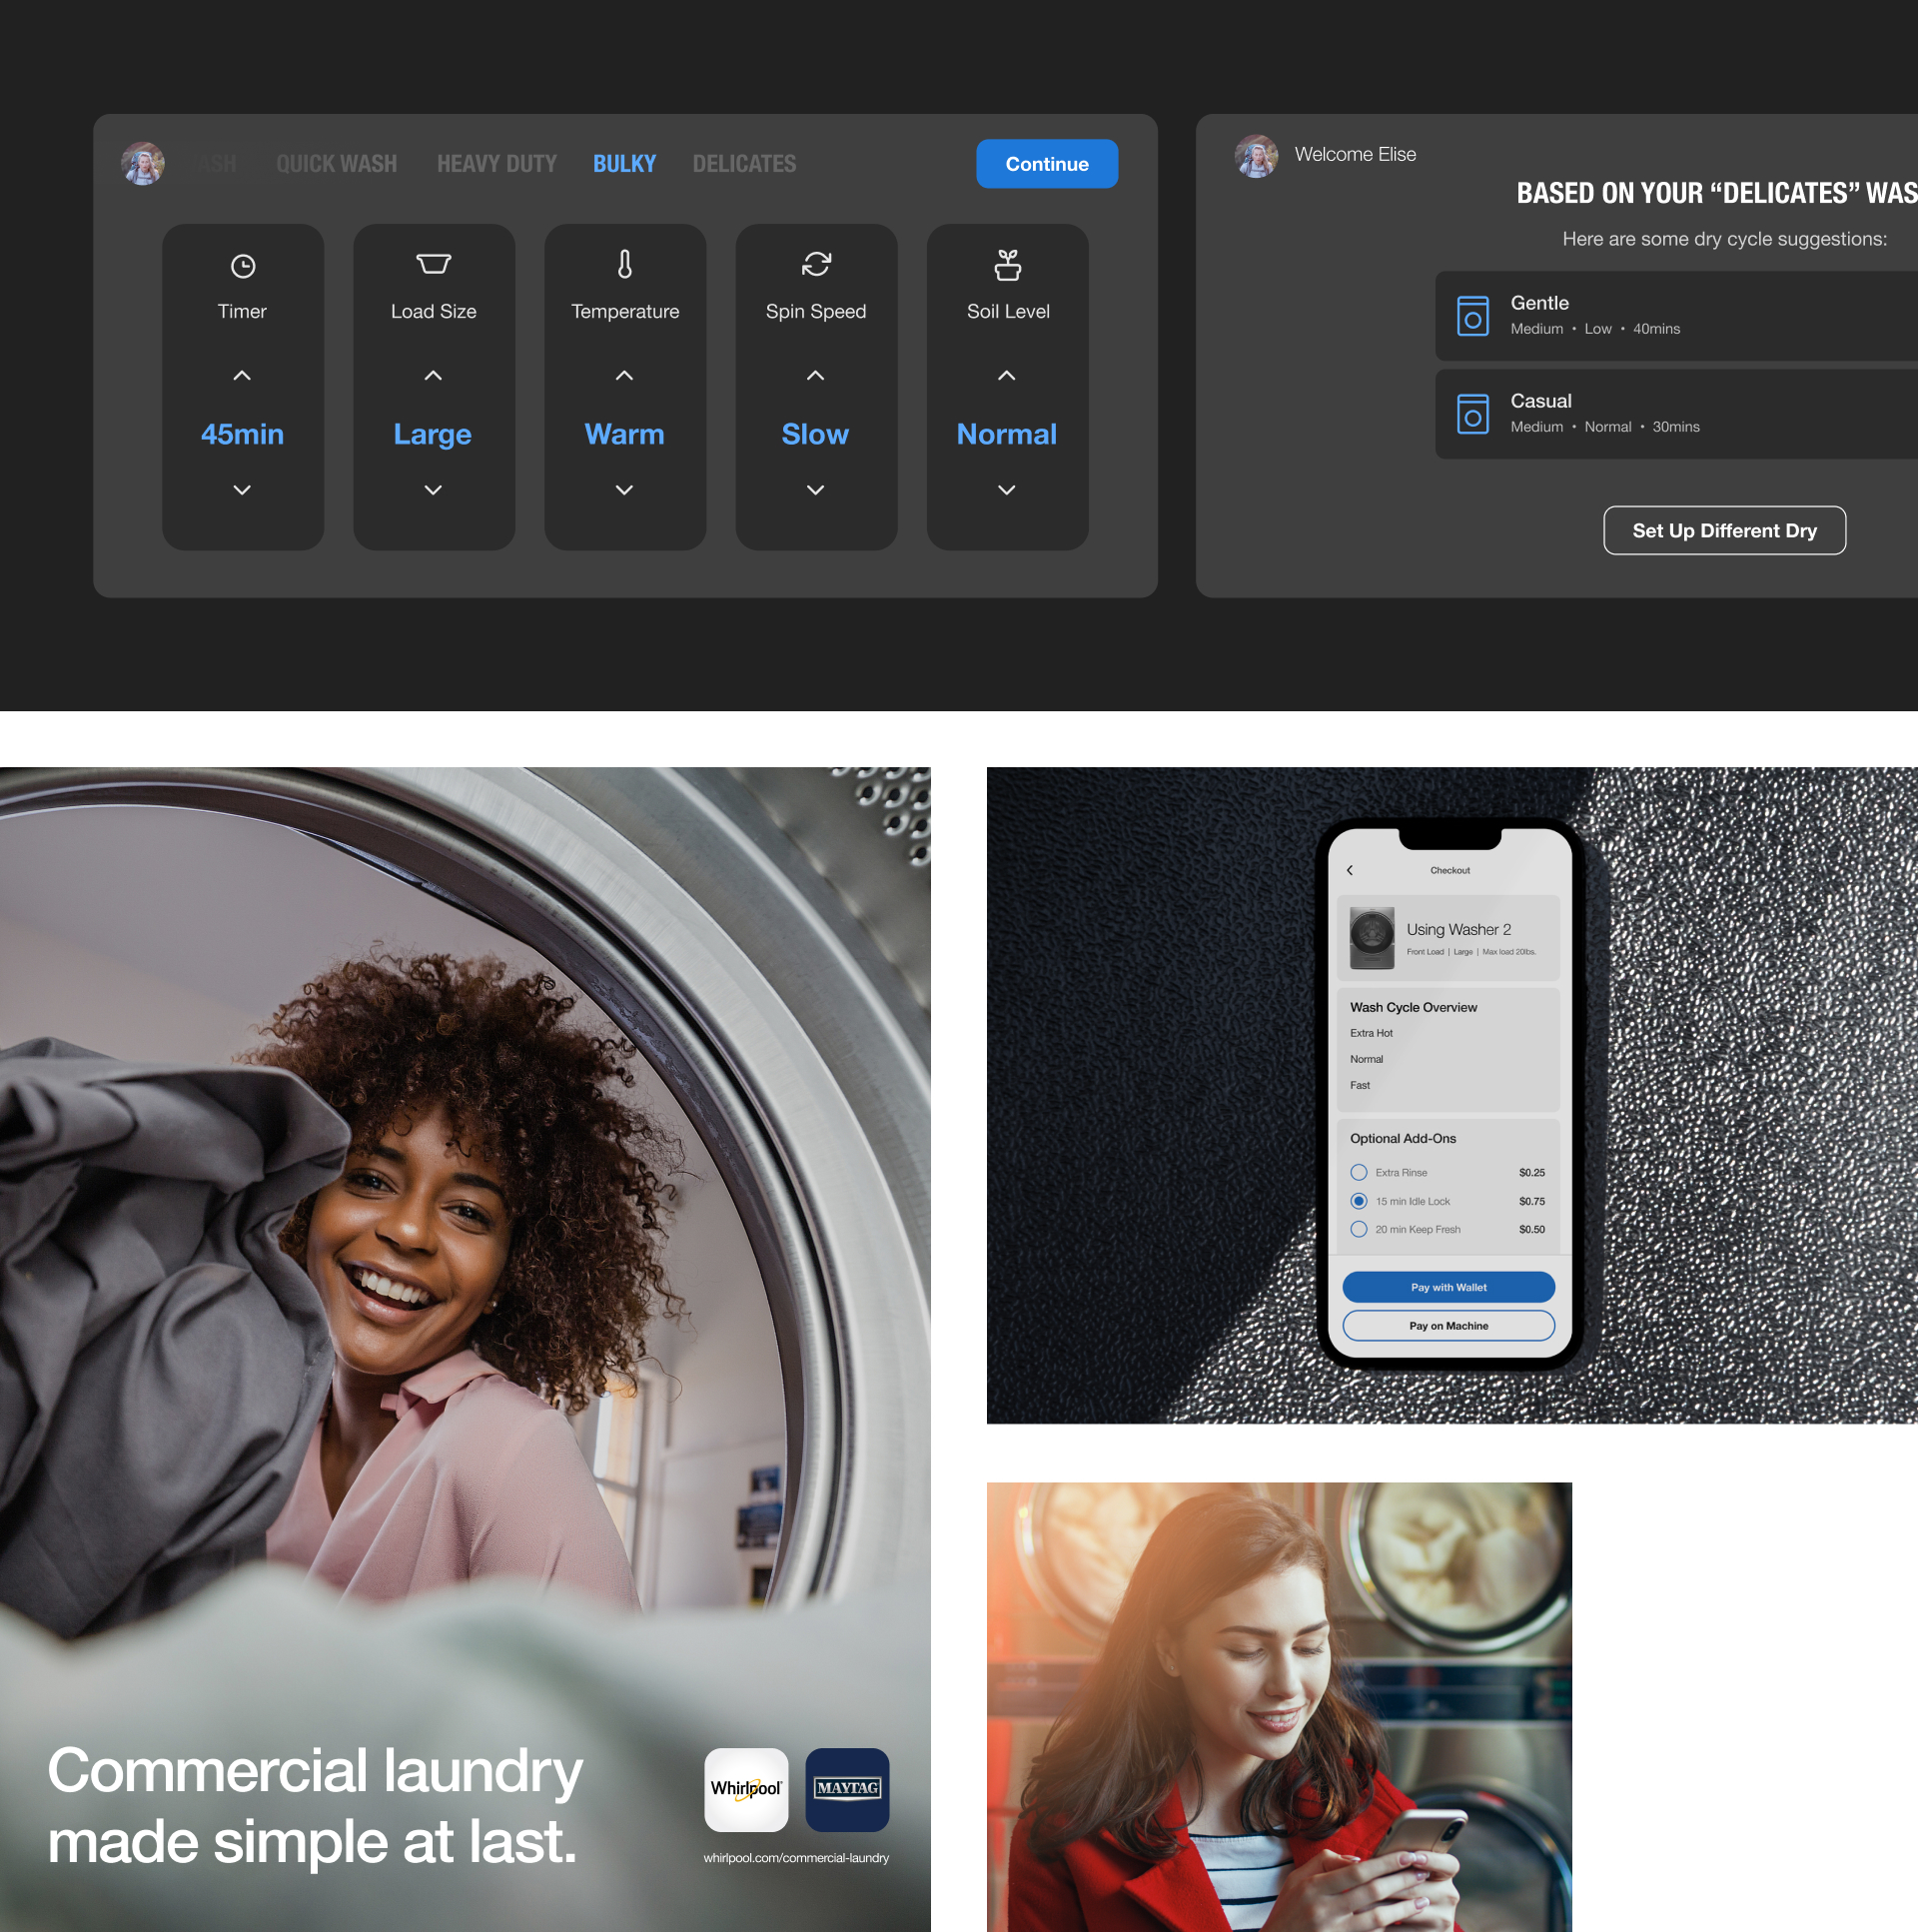Click the Fast line in overview
Image resolution: width=1918 pixels, height=1932 pixels.
click(1359, 1085)
